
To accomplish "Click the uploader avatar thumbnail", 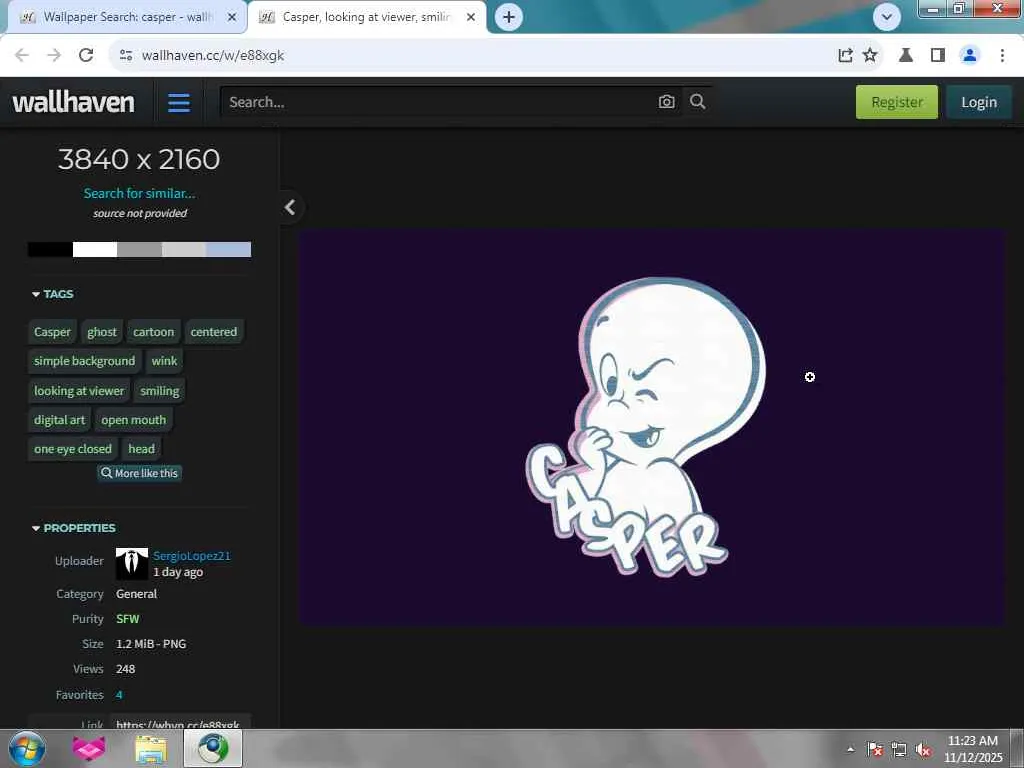I will point(131,564).
